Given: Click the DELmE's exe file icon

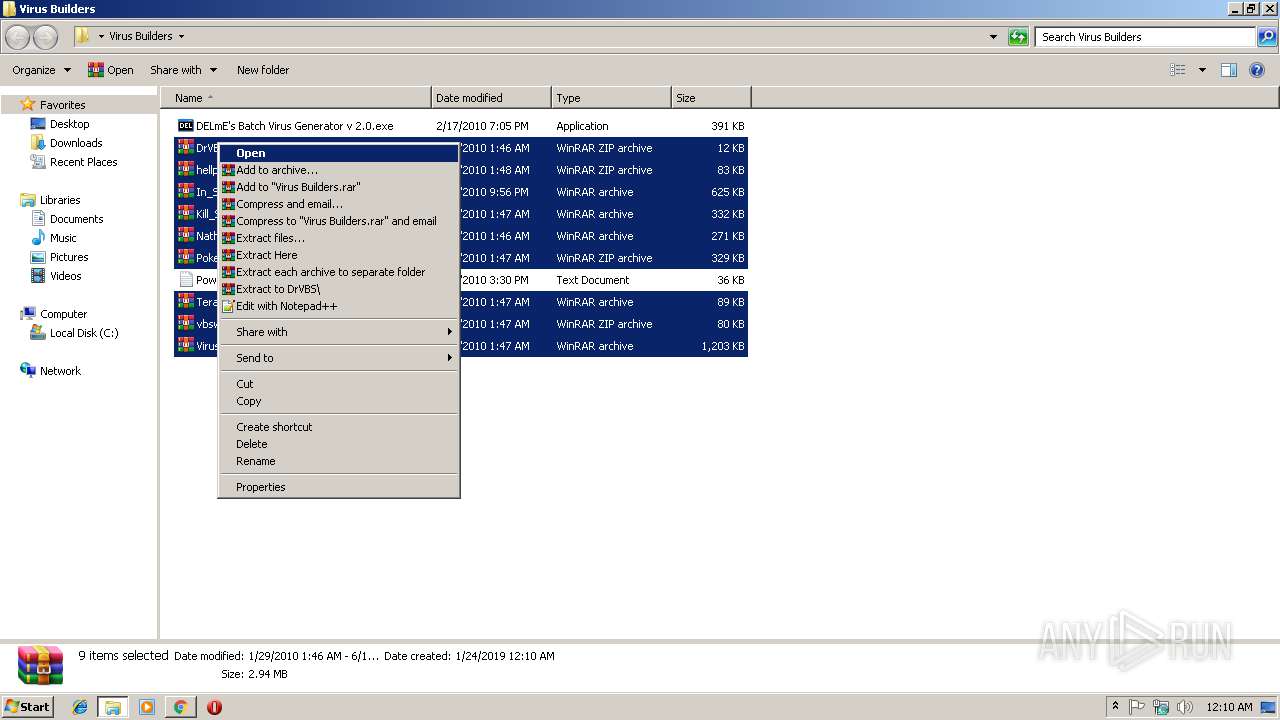Looking at the screenshot, I should click(185, 126).
